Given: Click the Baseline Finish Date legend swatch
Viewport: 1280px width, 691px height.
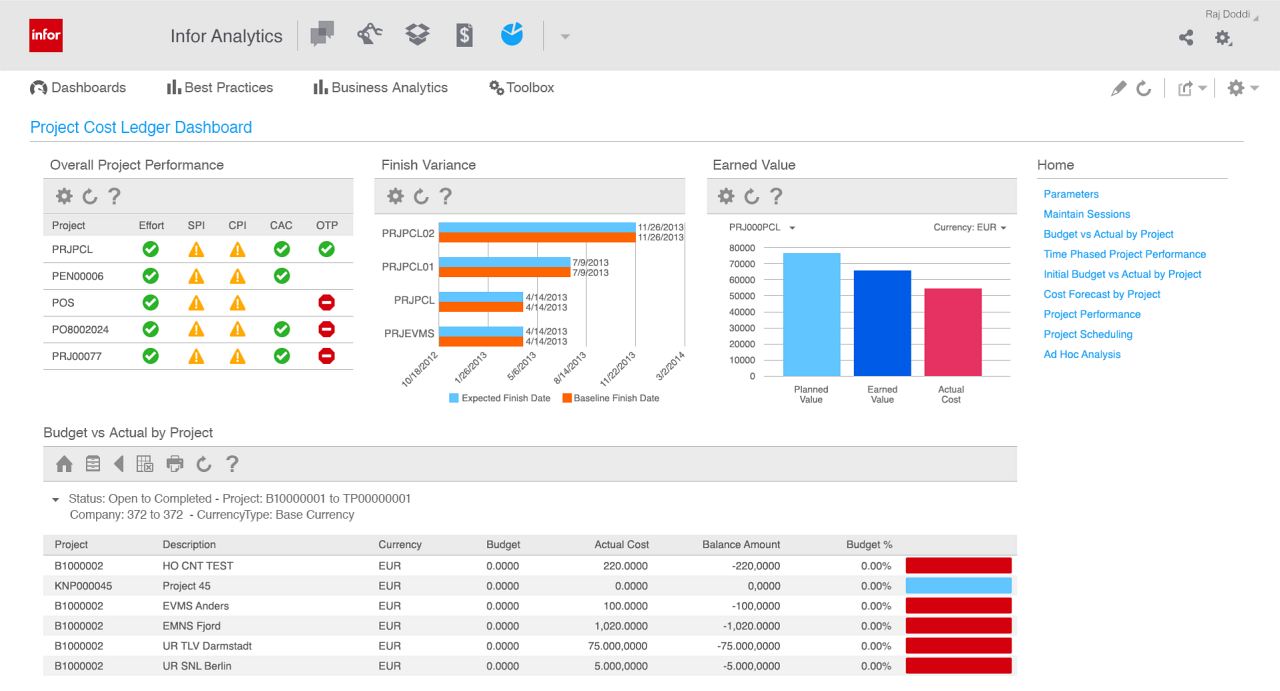Looking at the screenshot, I should pos(566,398).
